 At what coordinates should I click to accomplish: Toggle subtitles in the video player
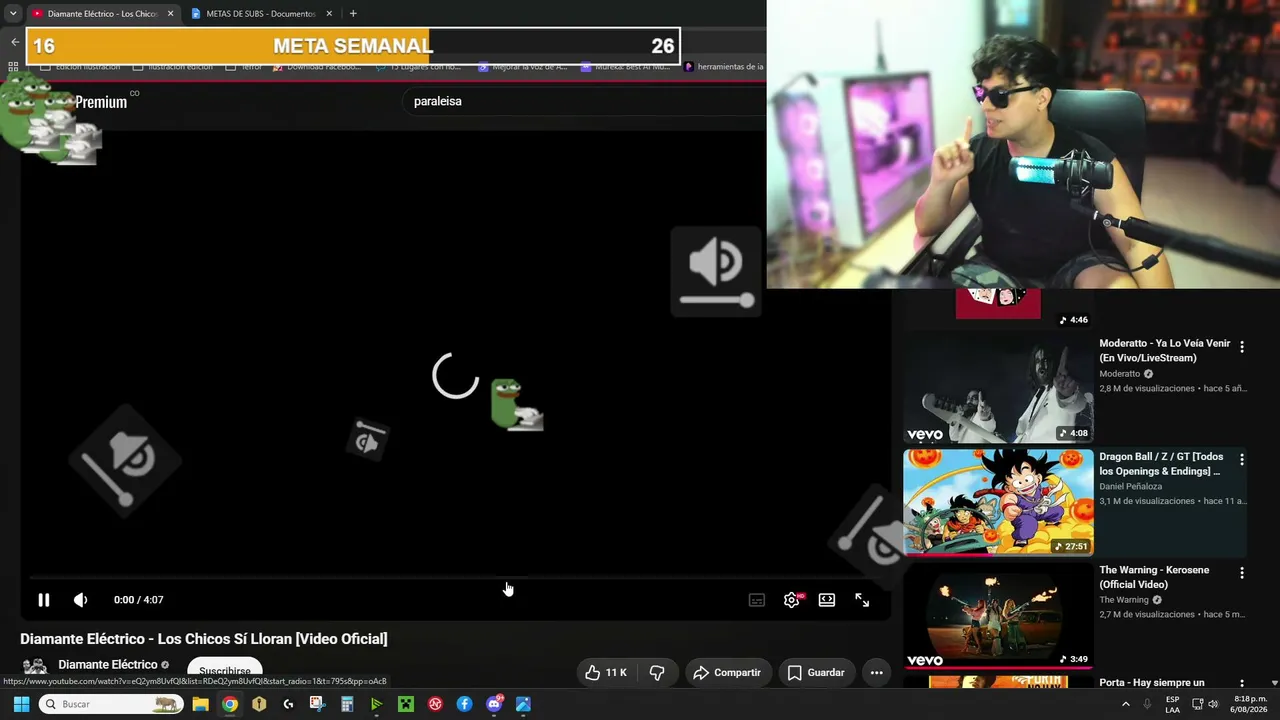757,600
